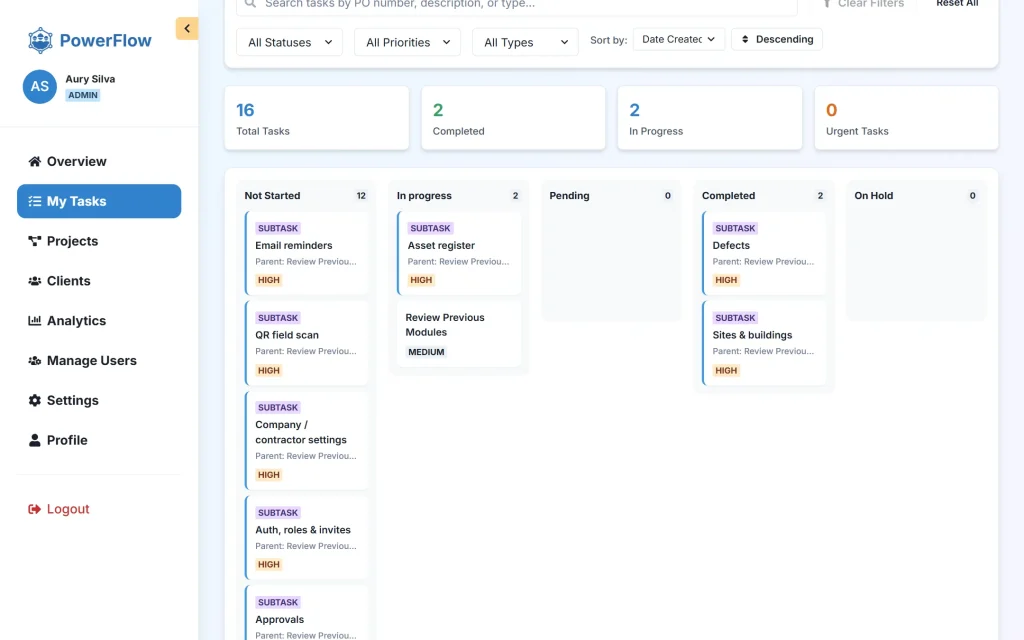Open the Clients section
Image resolution: width=1024 pixels, height=640 pixels.
point(99,281)
